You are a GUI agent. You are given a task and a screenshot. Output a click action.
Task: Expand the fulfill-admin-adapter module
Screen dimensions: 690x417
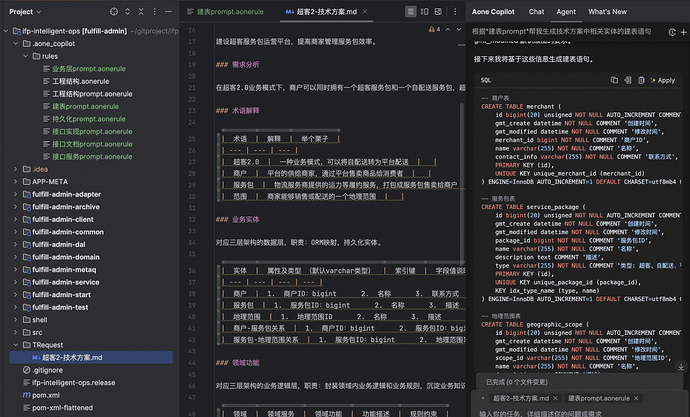pos(16,194)
